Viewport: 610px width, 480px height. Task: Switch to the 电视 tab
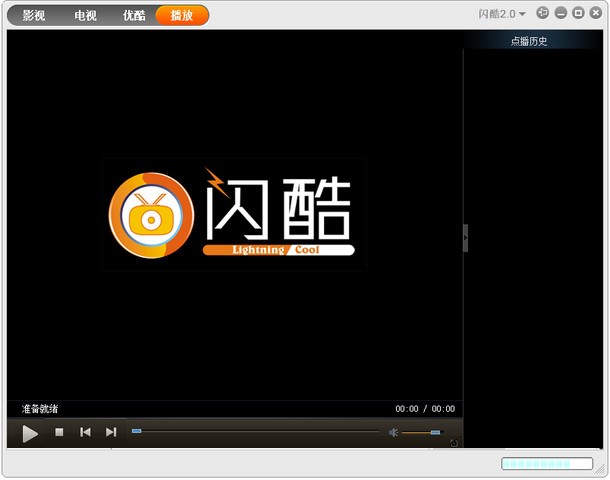click(x=85, y=16)
